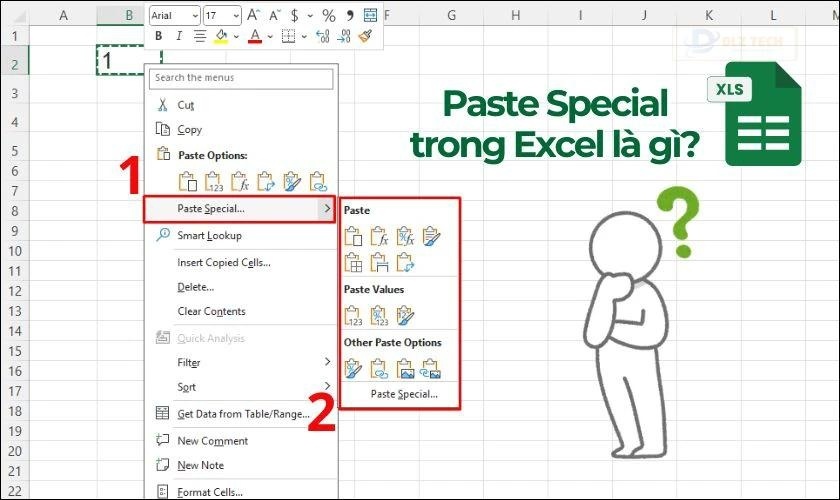840x500 pixels.
Task: Toggle Italic formatting in mini toolbar
Action: (x=179, y=36)
